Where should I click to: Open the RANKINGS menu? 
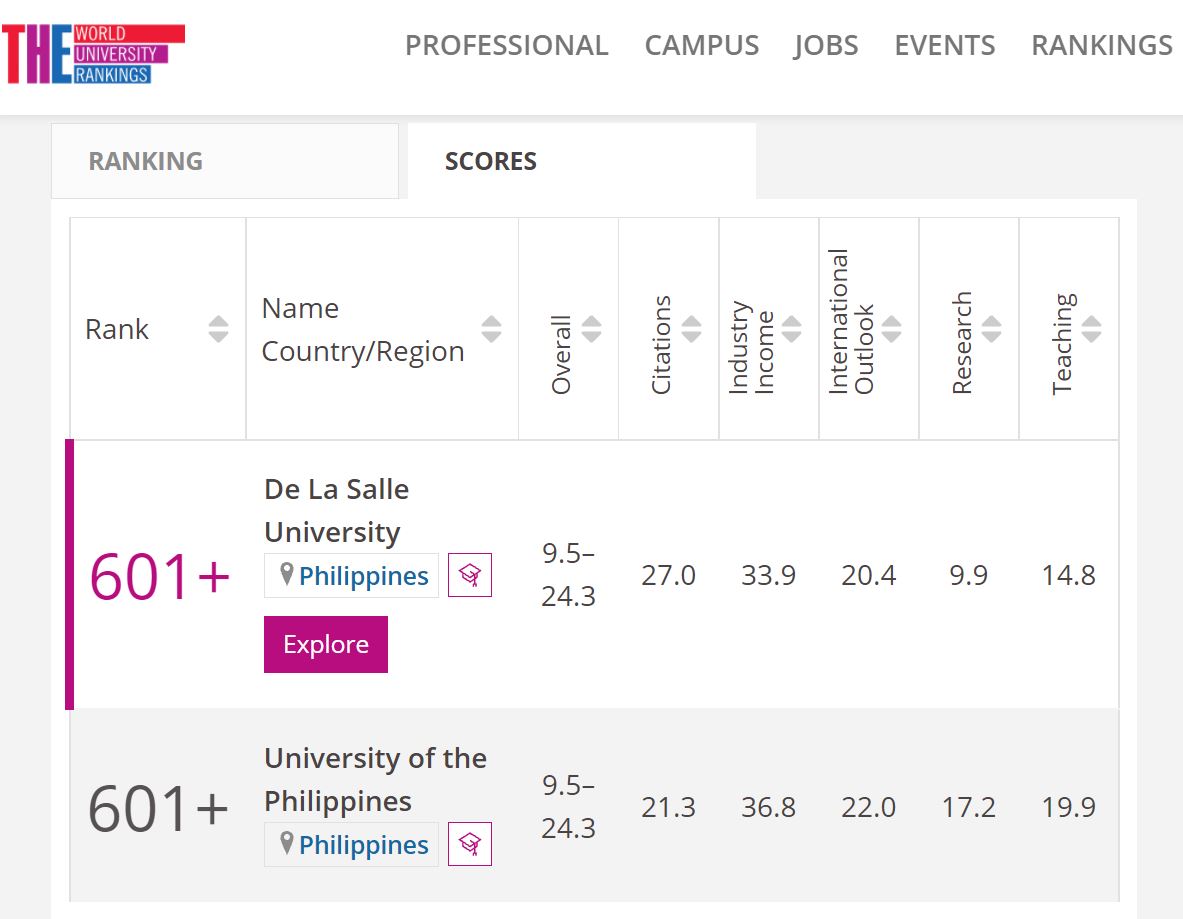tap(1102, 45)
